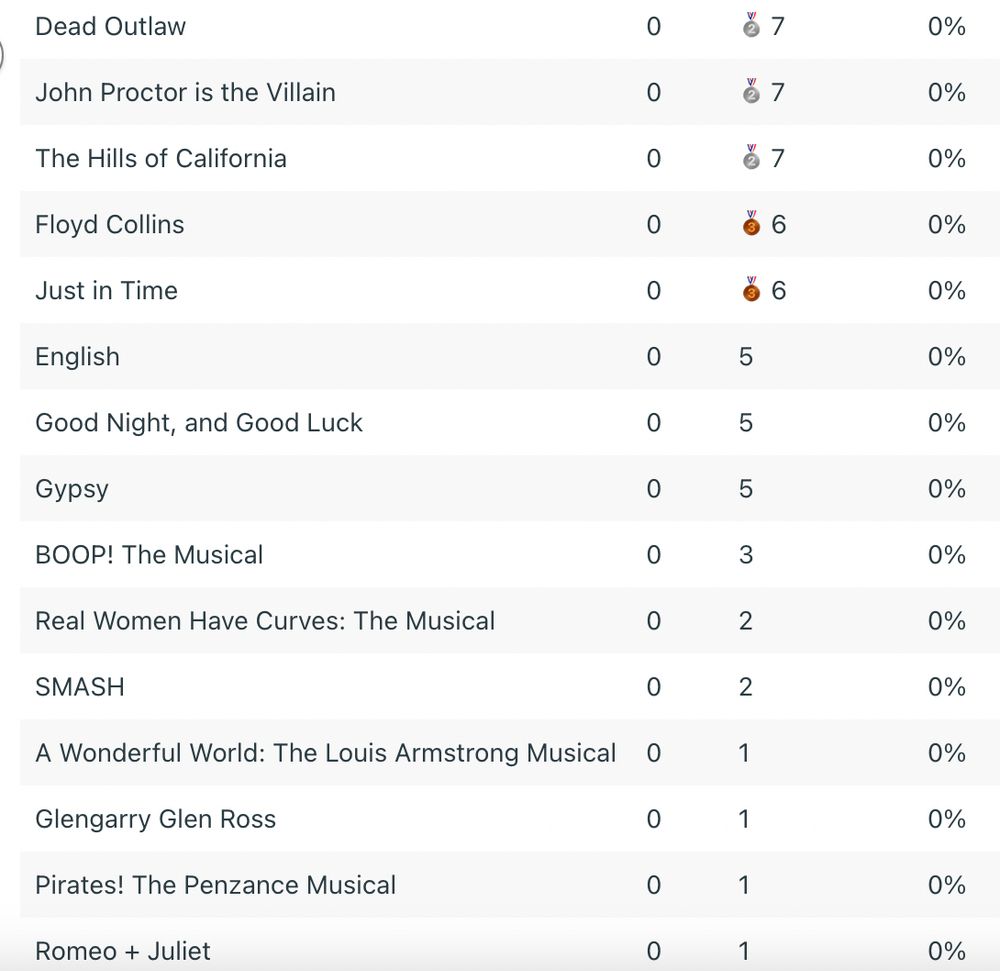
Task: Select Glengarry Glen Ross title
Action: (x=155, y=819)
